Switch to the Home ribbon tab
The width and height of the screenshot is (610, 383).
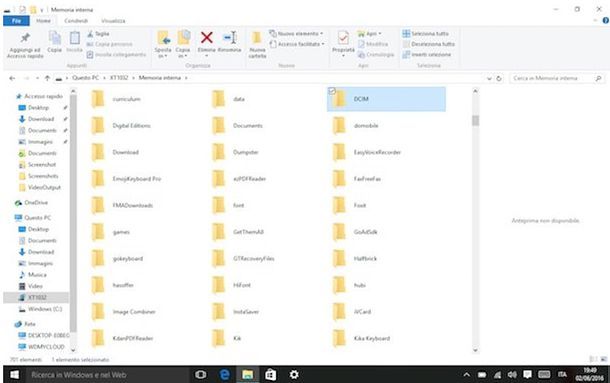(43, 21)
